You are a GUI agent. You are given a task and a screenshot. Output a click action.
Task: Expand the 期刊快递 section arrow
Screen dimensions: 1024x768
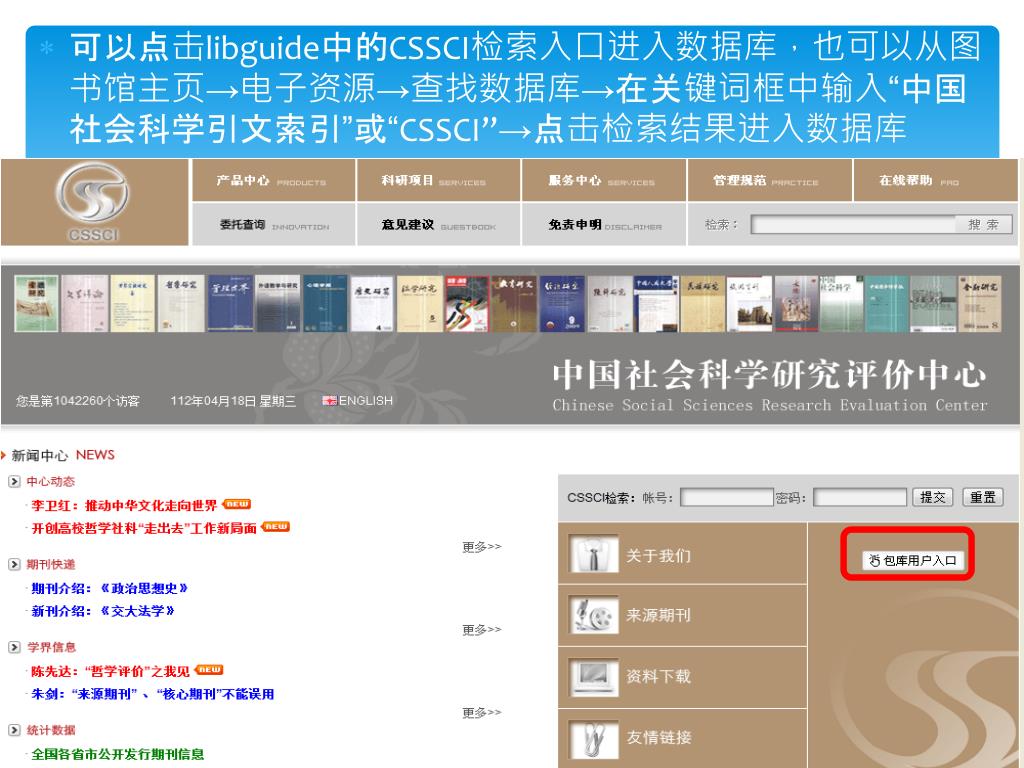pos(14,564)
